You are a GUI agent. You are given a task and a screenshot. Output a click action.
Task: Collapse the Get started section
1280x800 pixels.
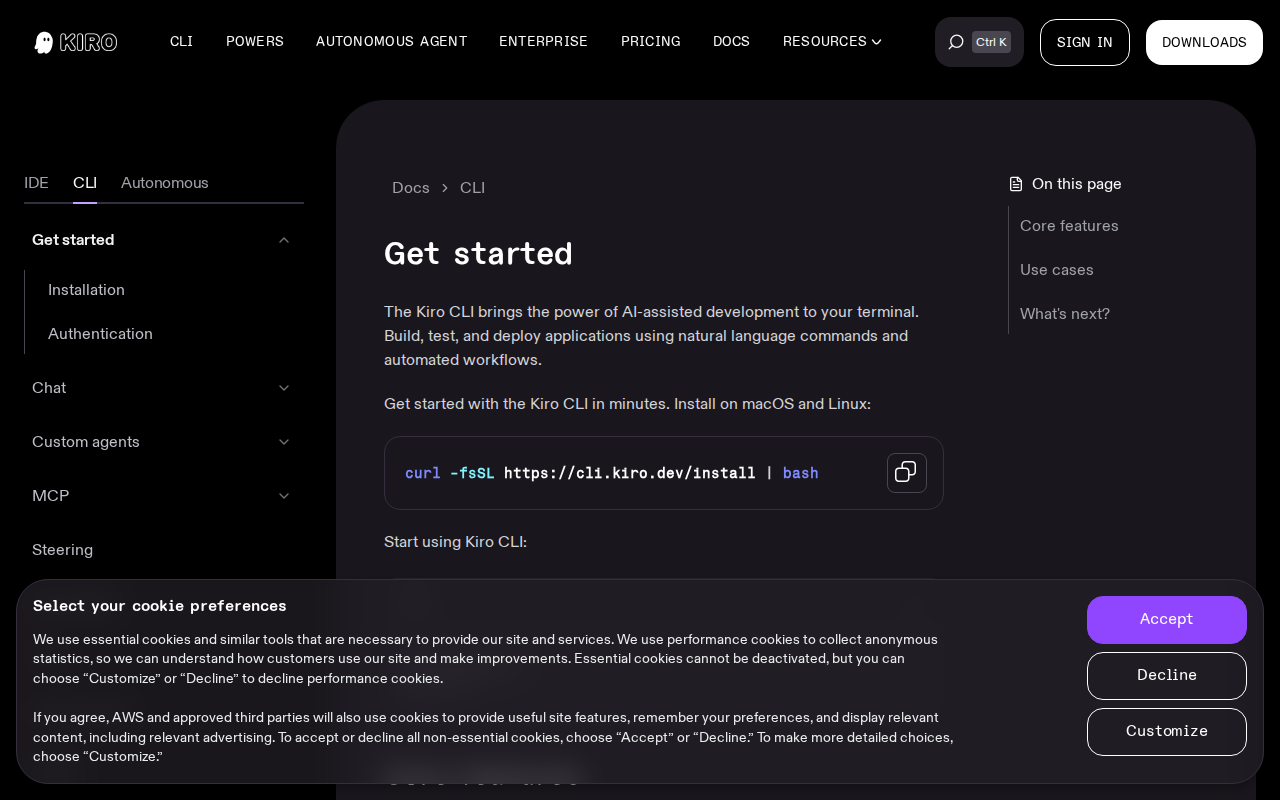pyautogui.click(x=283, y=240)
